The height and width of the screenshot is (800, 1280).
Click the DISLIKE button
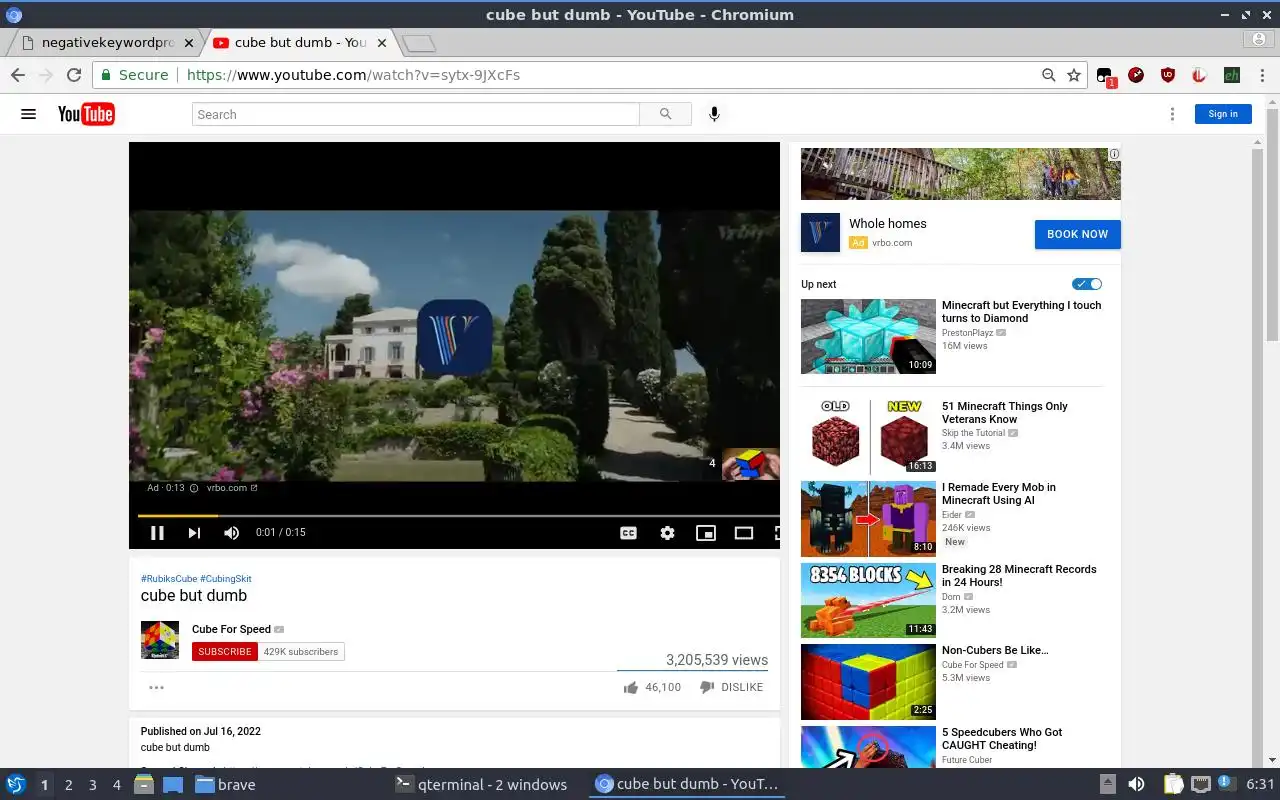[x=731, y=687]
